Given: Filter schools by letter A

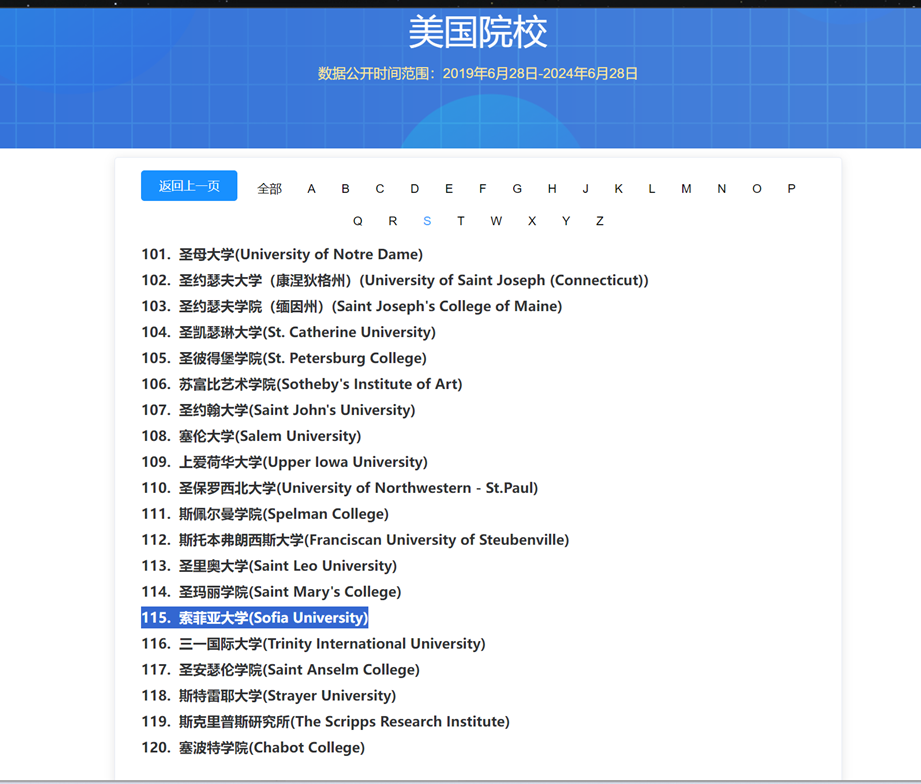Looking at the screenshot, I should click(x=311, y=189).
